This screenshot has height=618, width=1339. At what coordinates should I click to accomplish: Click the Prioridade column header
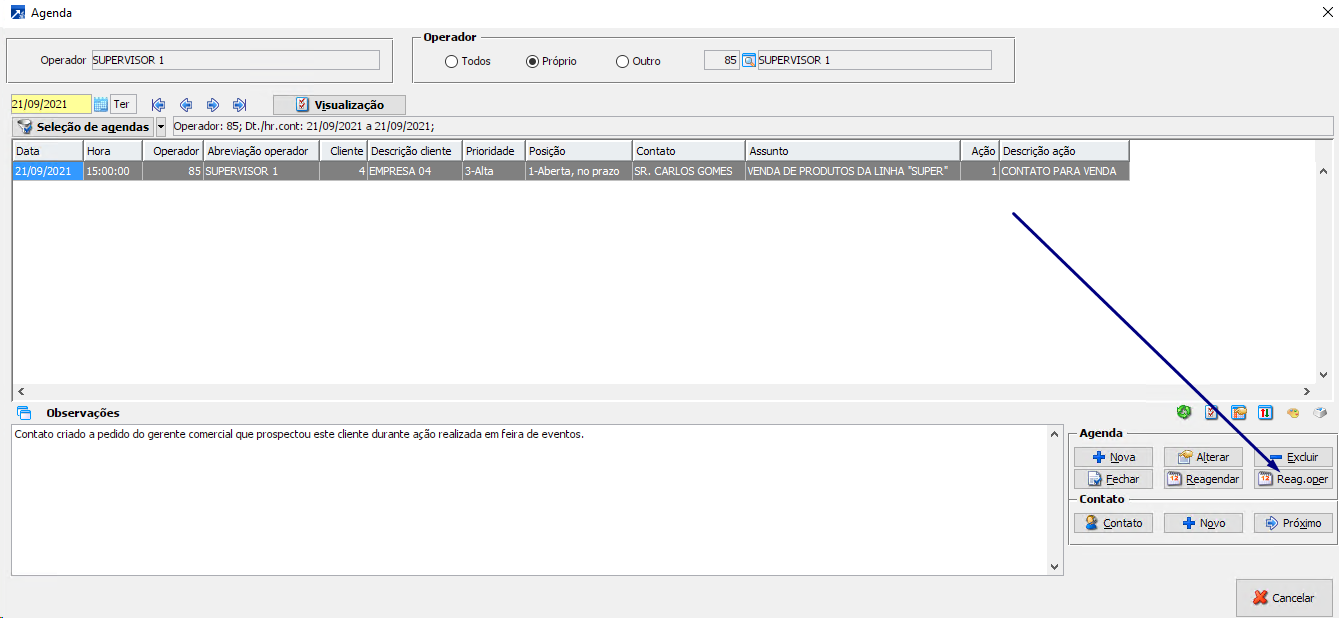pos(494,151)
